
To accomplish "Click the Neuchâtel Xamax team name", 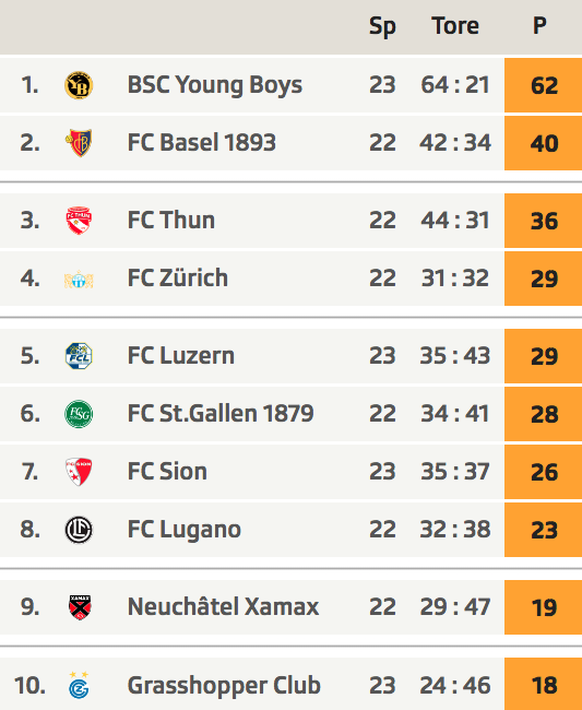I will (x=223, y=607).
